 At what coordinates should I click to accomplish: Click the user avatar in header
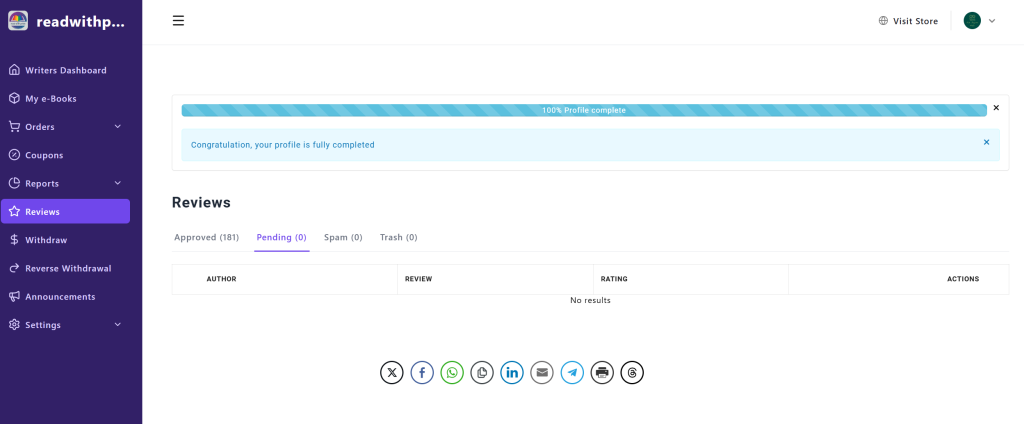[972, 20]
